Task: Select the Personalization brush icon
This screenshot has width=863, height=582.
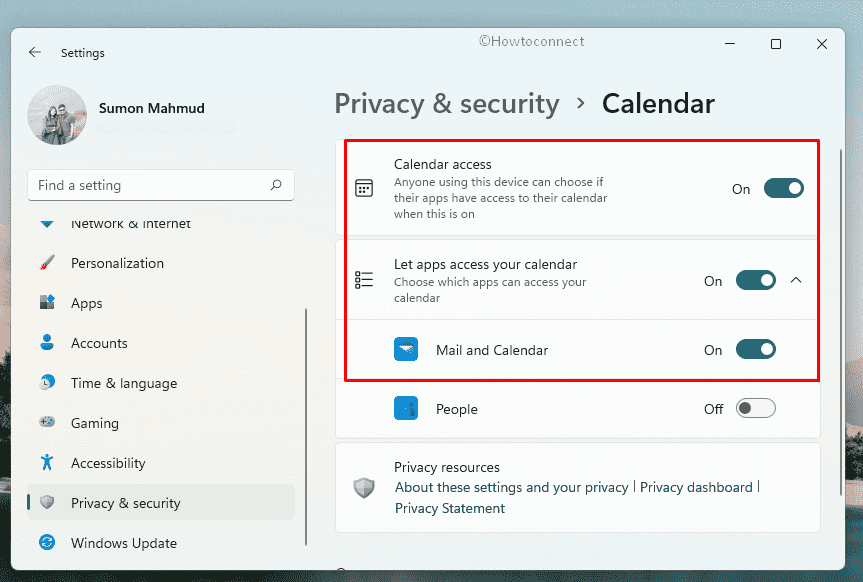Action: 49,262
